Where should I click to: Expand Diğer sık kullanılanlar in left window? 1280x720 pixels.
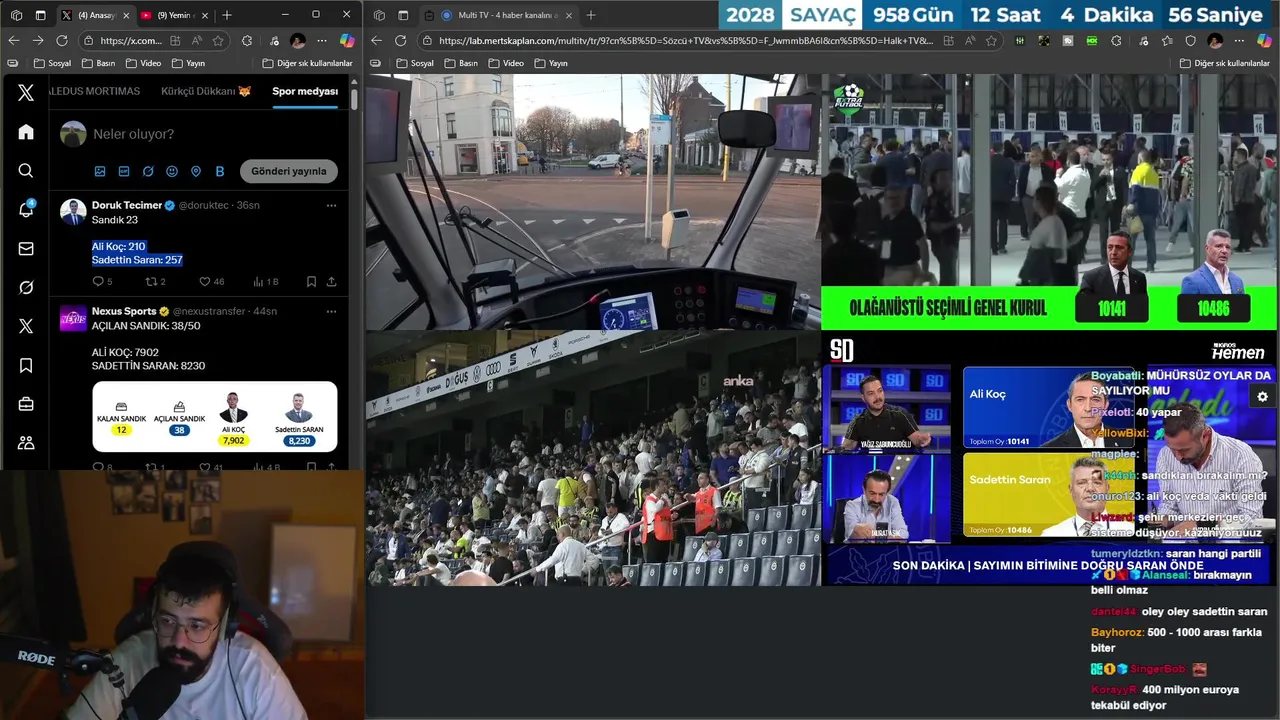point(307,63)
